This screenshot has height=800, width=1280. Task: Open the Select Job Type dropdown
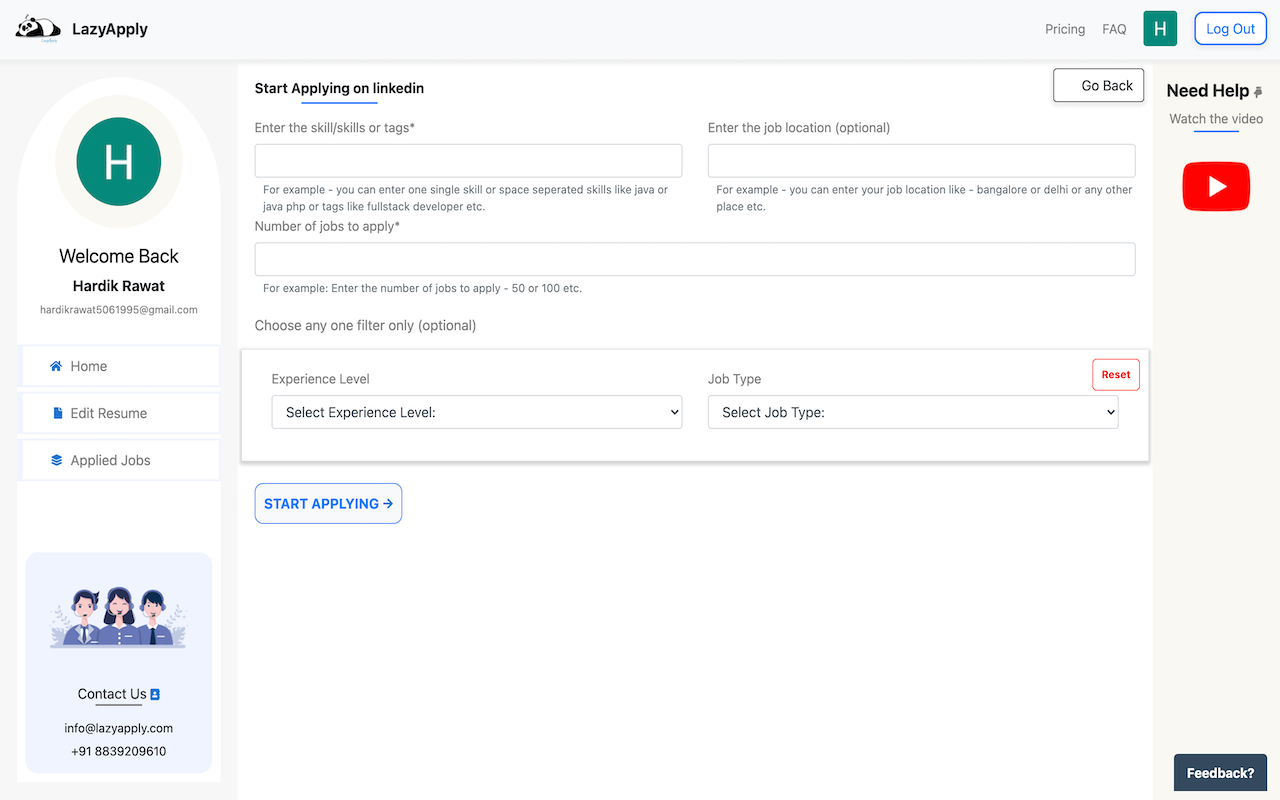(x=912, y=412)
